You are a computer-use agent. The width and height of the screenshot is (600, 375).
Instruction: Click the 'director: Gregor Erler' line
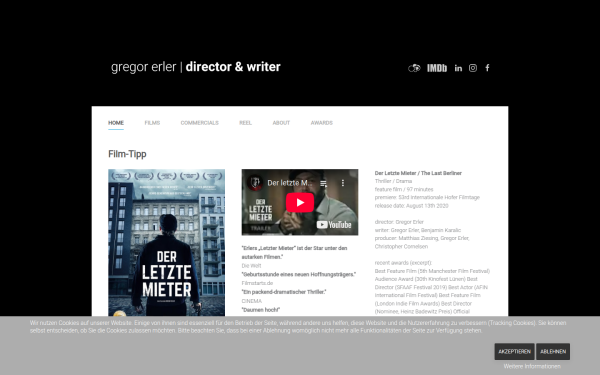pos(399,222)
